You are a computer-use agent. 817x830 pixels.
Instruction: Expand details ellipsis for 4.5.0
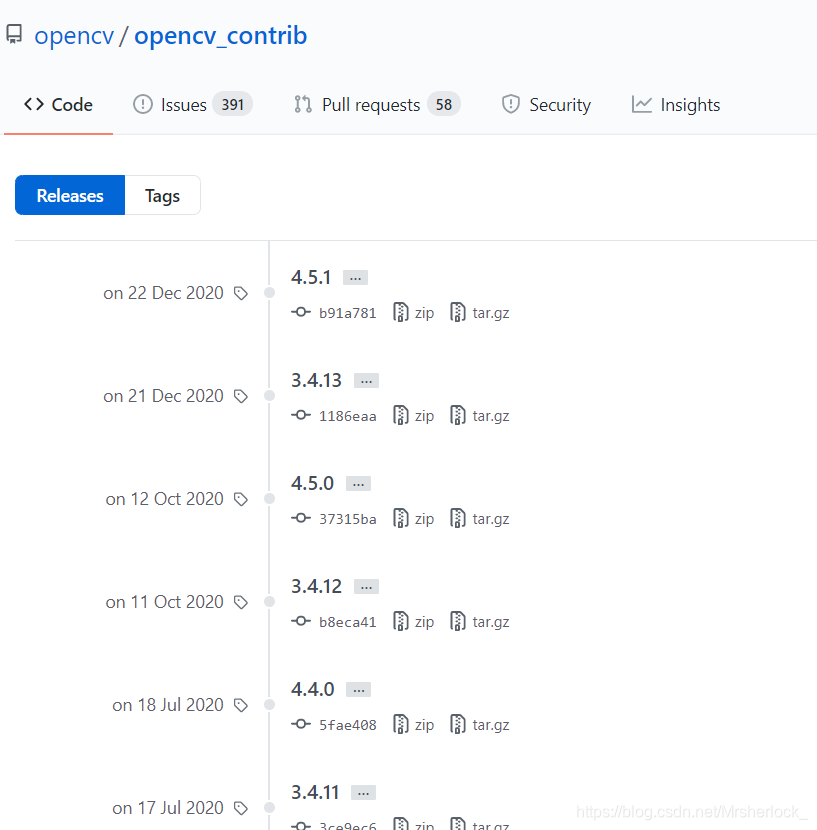coord(358,484)
